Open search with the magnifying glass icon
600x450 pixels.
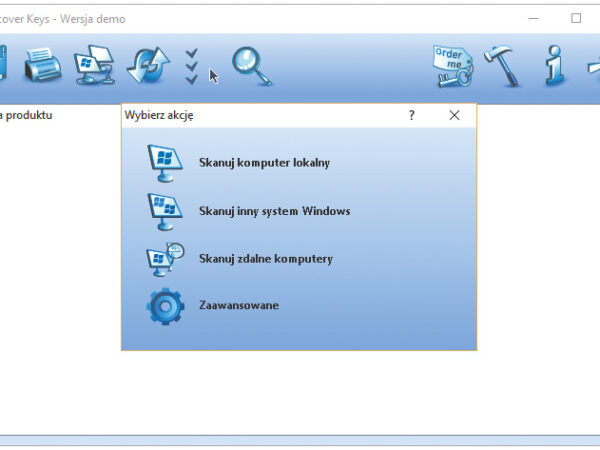(251, 65)
